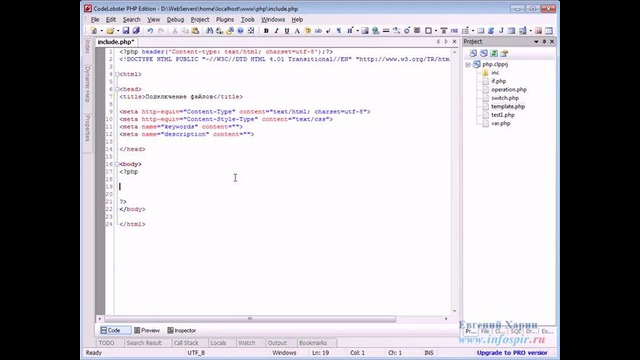640x360 pixels.
Task: Select template.php in the Project tree
Action: tap(508, 107)
